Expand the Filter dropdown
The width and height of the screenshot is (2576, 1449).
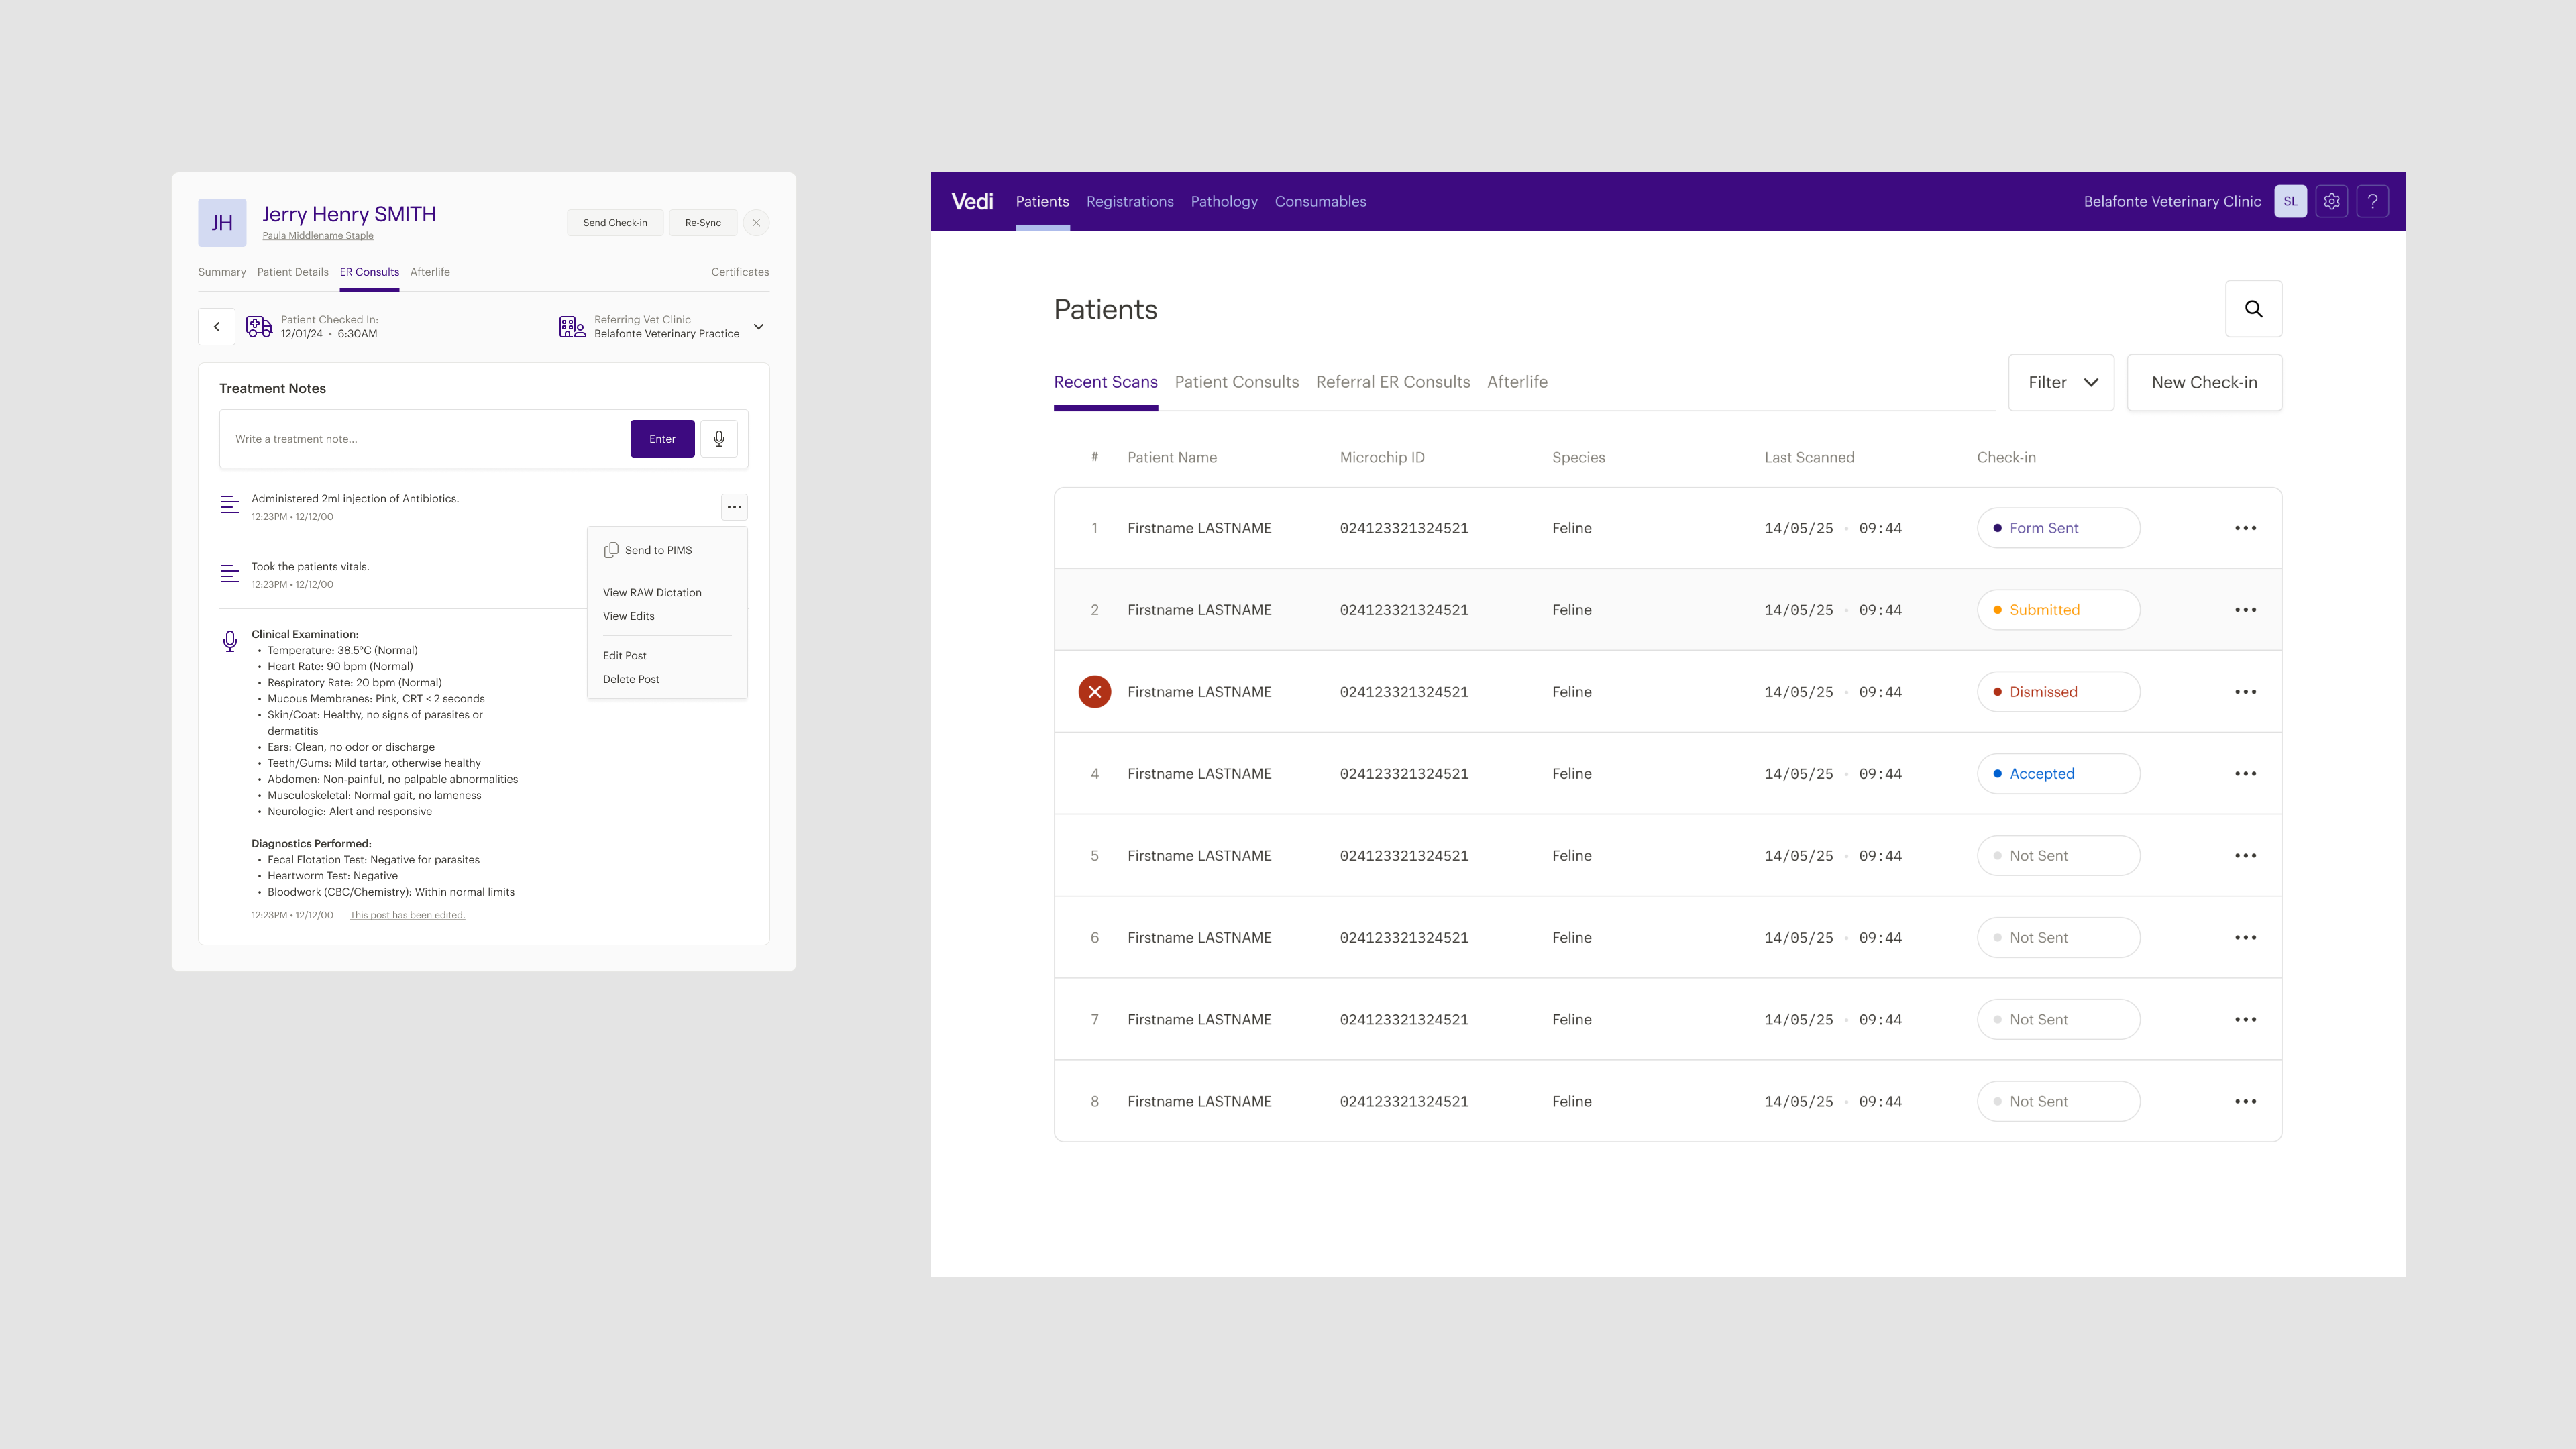[2061, 382]
